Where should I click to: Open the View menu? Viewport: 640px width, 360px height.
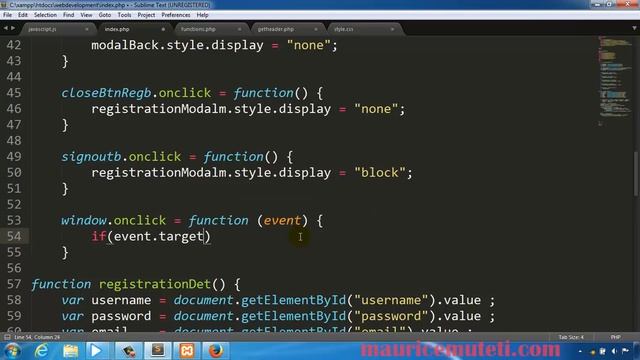(86, 15)
